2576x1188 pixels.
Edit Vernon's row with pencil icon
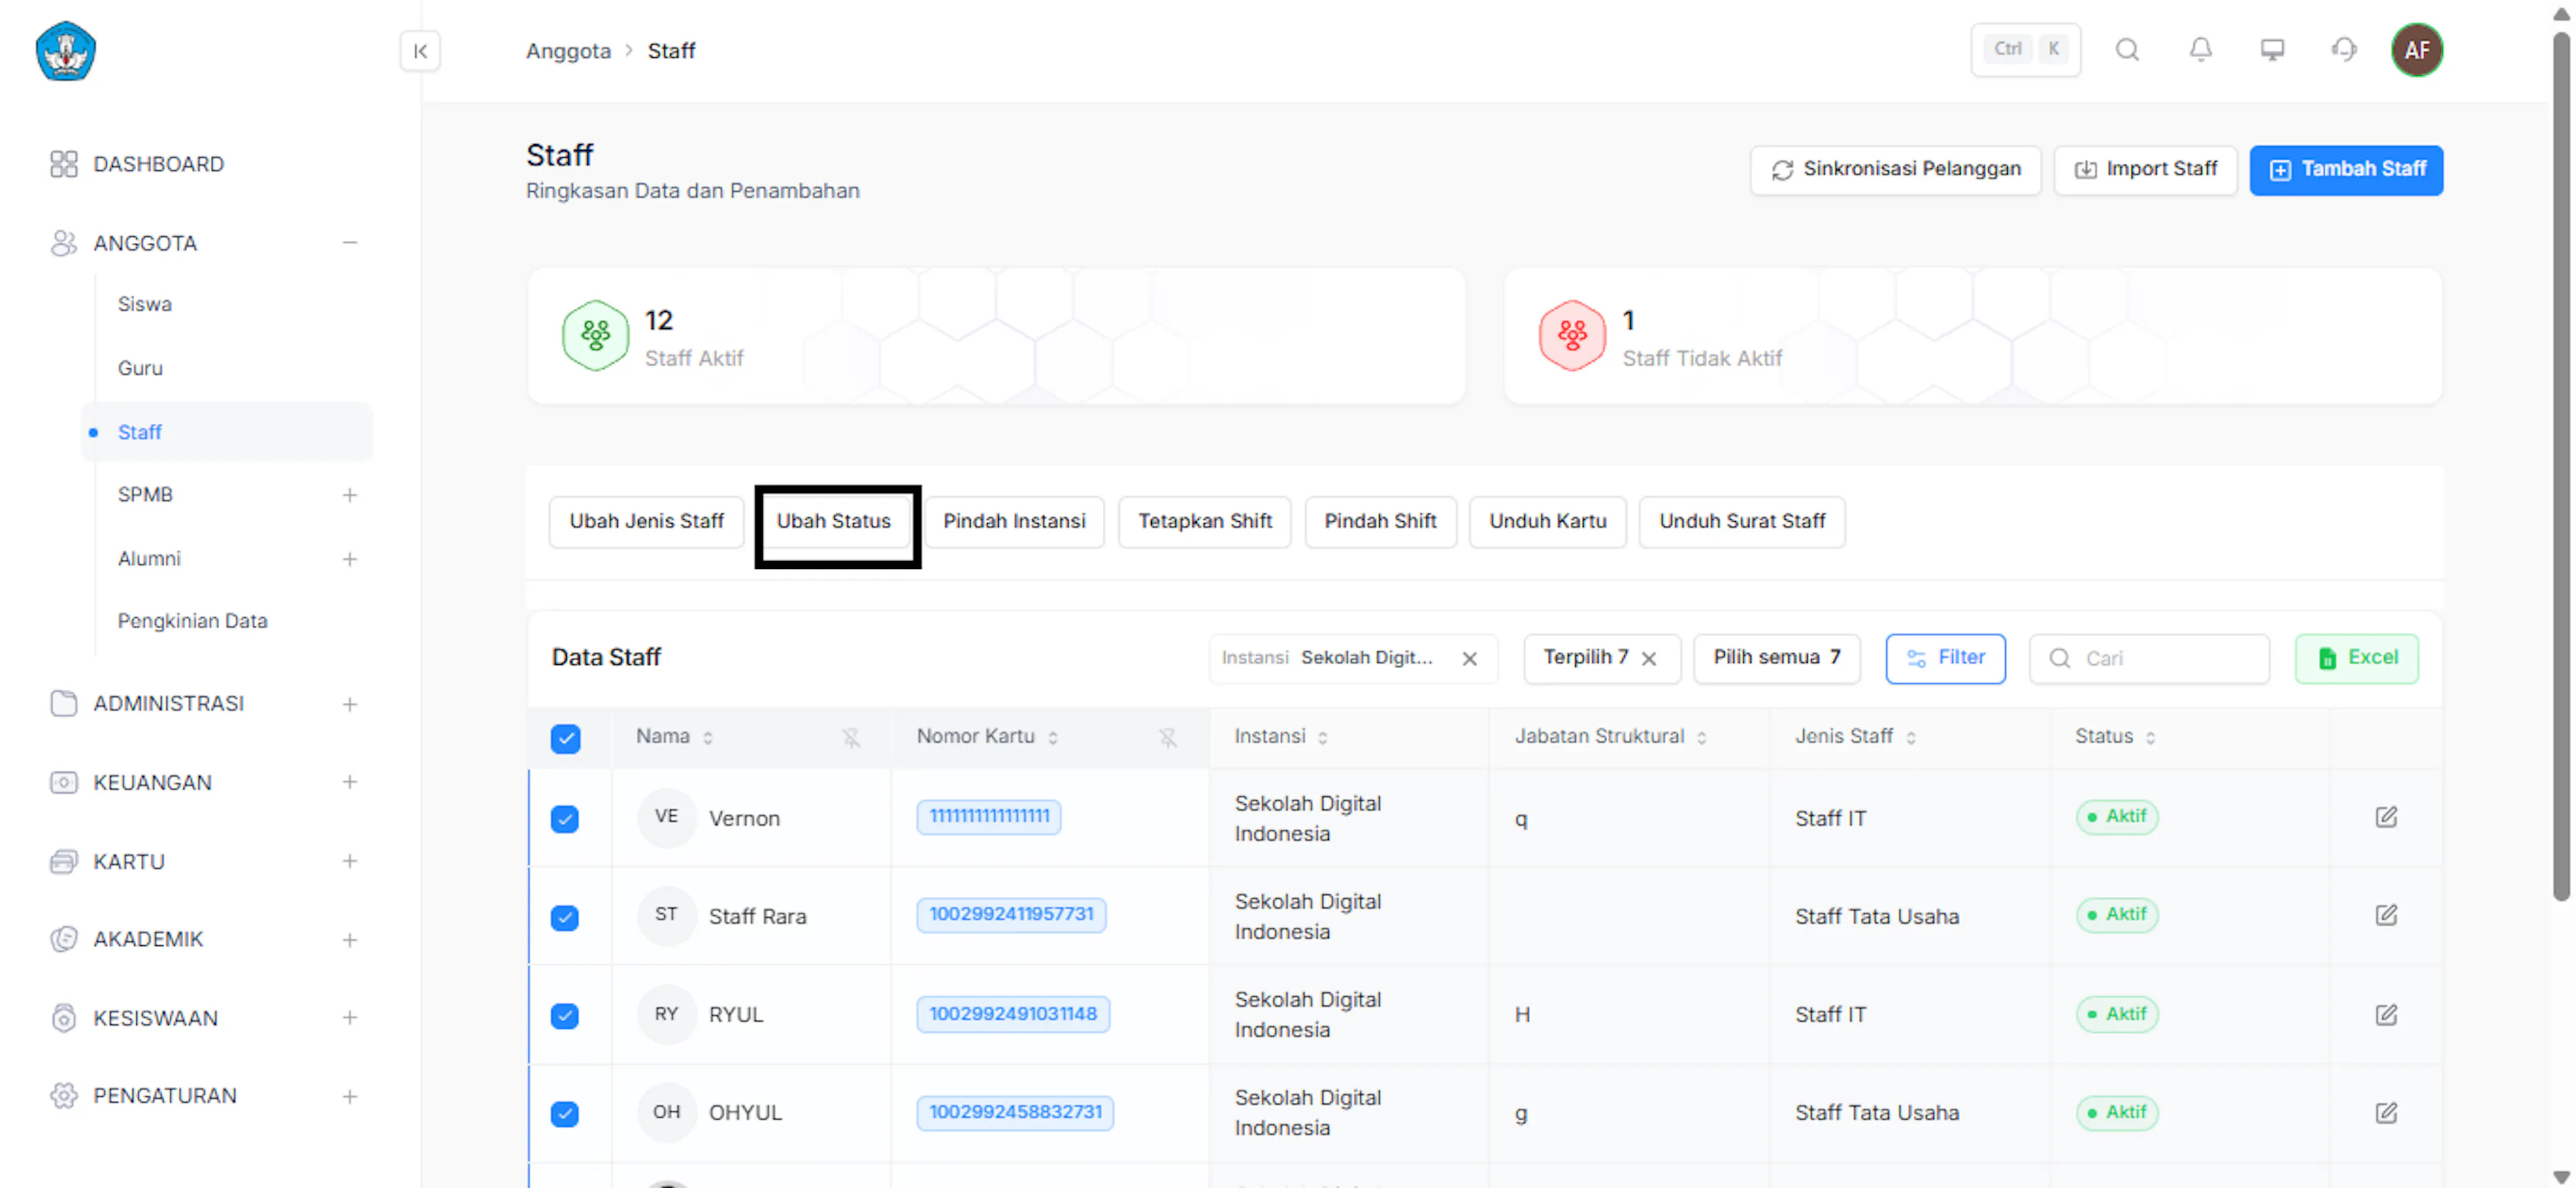click(2386, 817)
